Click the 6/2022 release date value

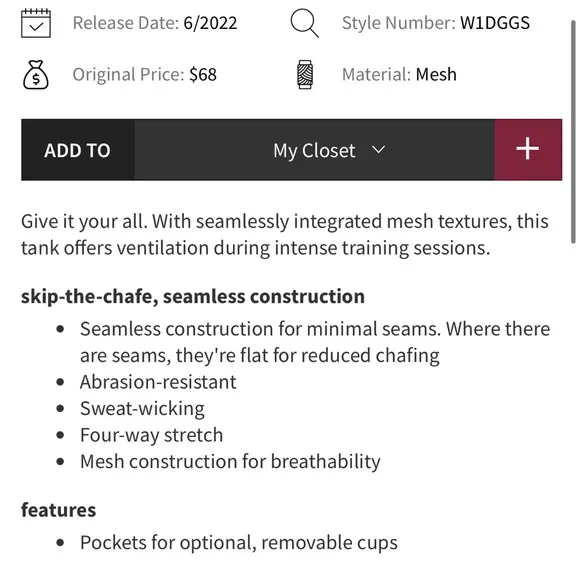(210, 23)
